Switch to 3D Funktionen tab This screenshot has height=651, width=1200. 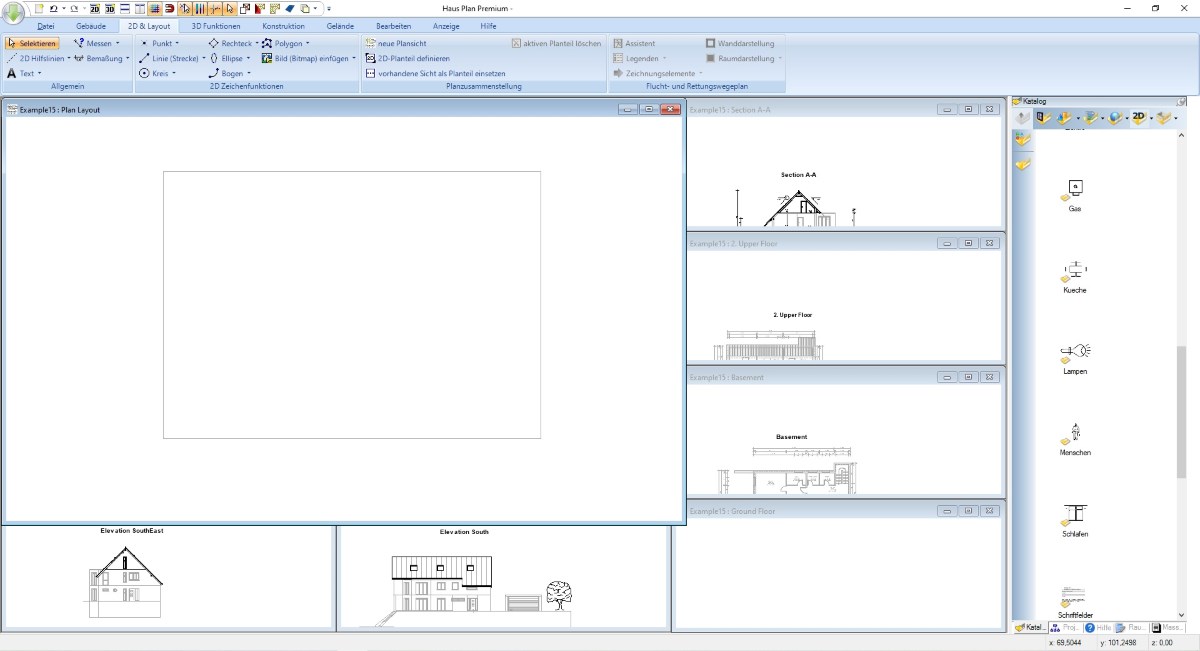pos(216,26)
